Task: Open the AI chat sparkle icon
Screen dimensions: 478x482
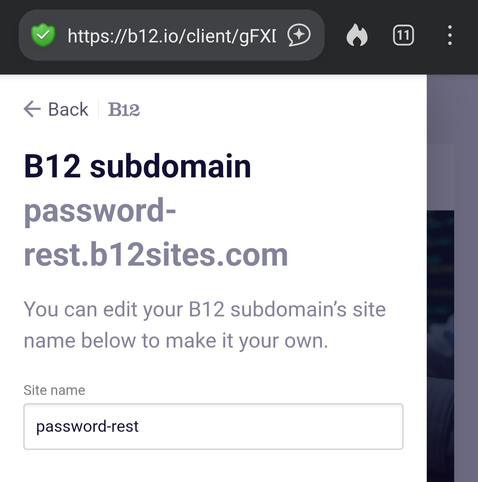Action: pos(299,35)
